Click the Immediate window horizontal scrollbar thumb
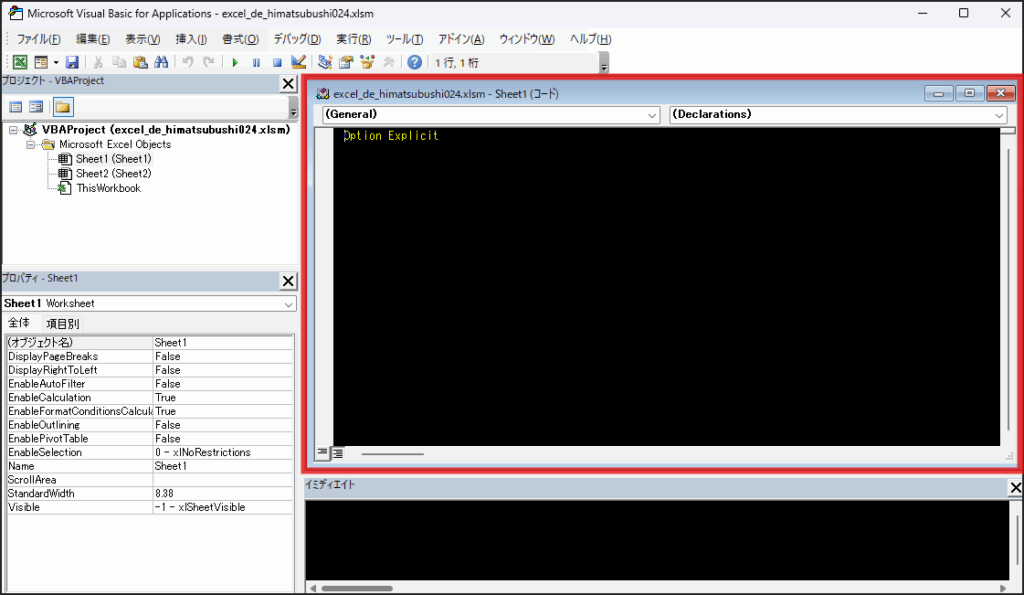Screen dimensions: 1024x595 coord(357,588)
